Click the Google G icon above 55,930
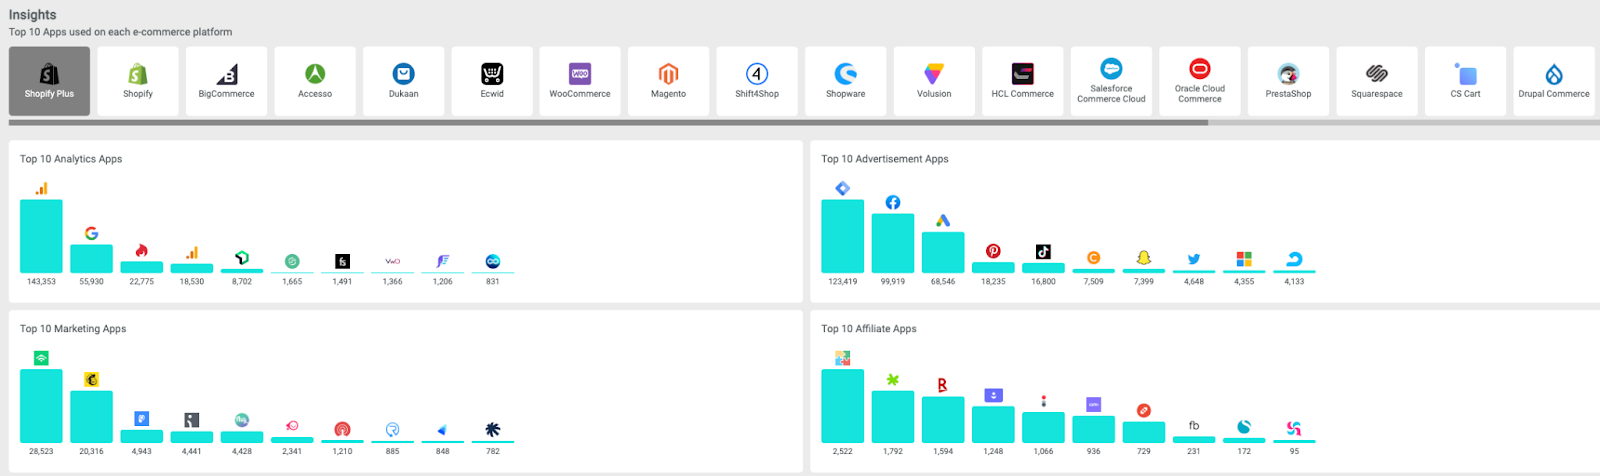The image size is (1600, 476). point(91,233)
